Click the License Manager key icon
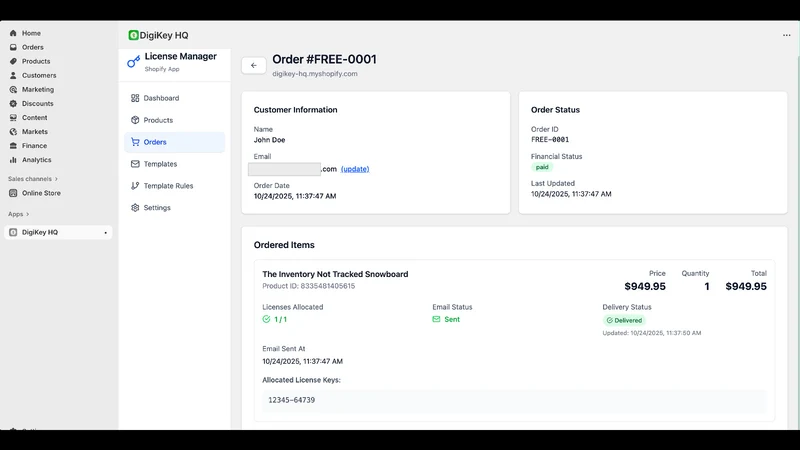 (134, 62)
